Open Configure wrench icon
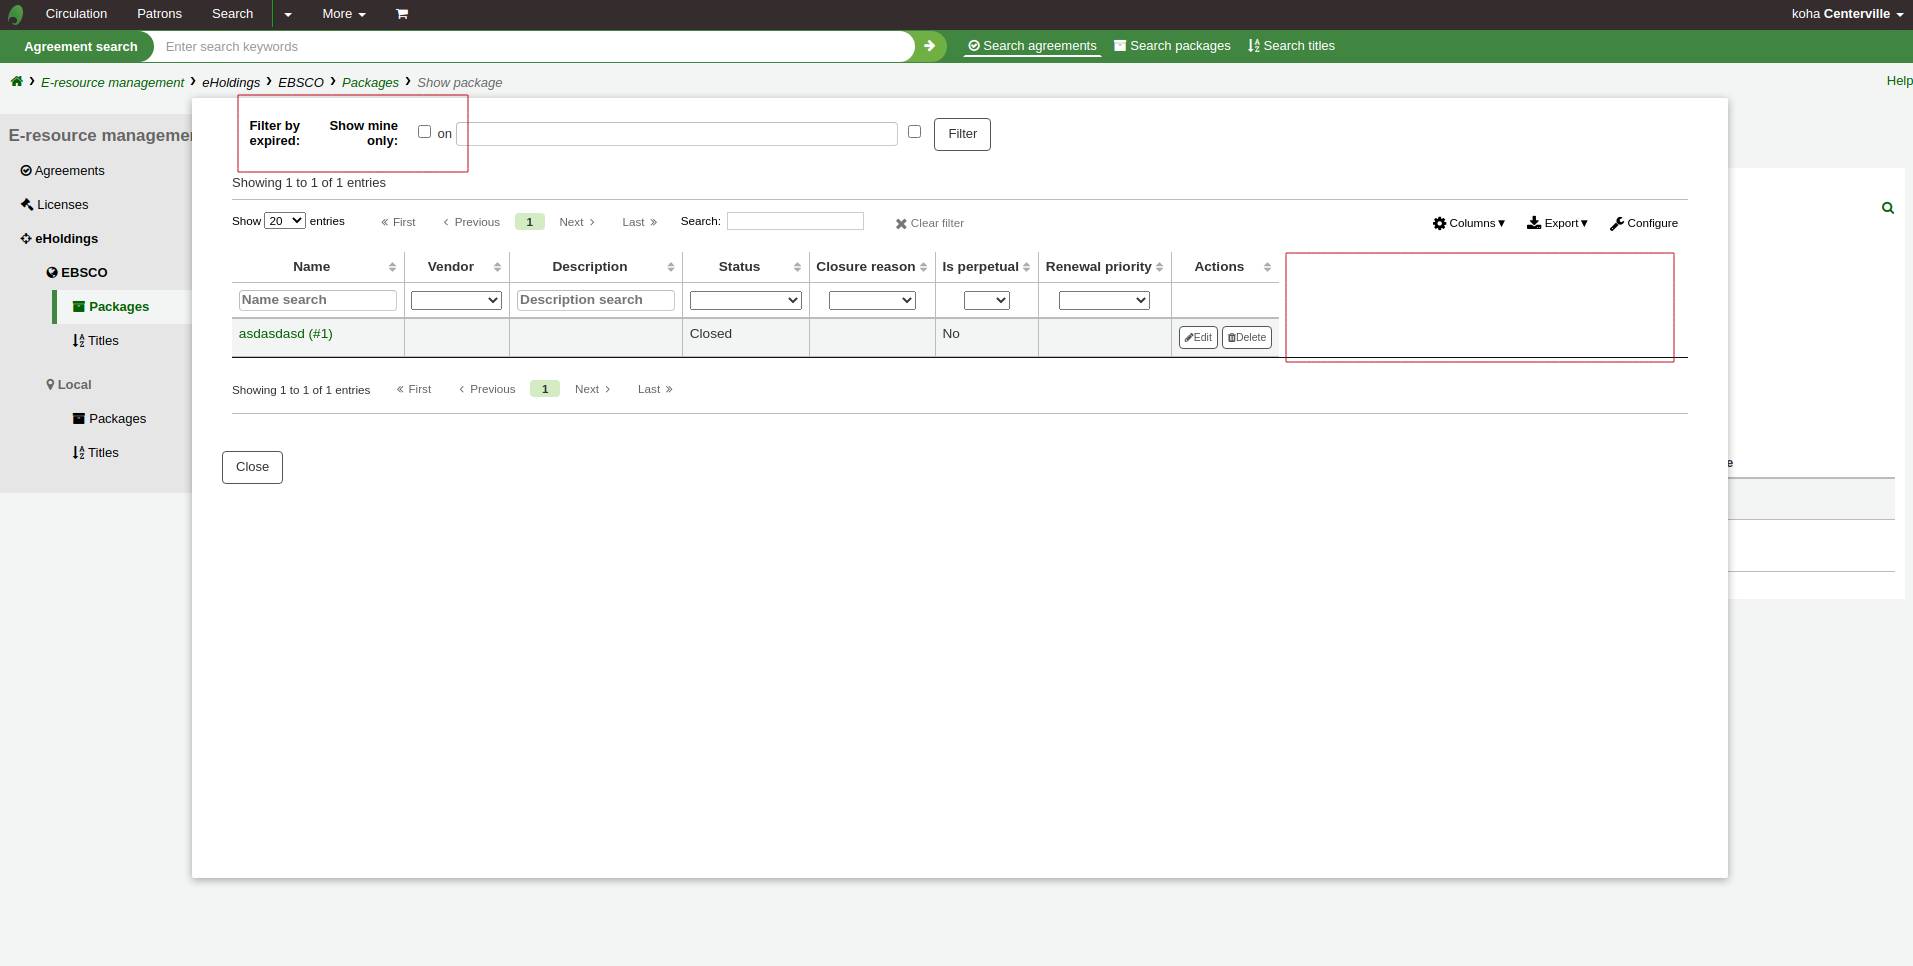 pos(1617,224)
